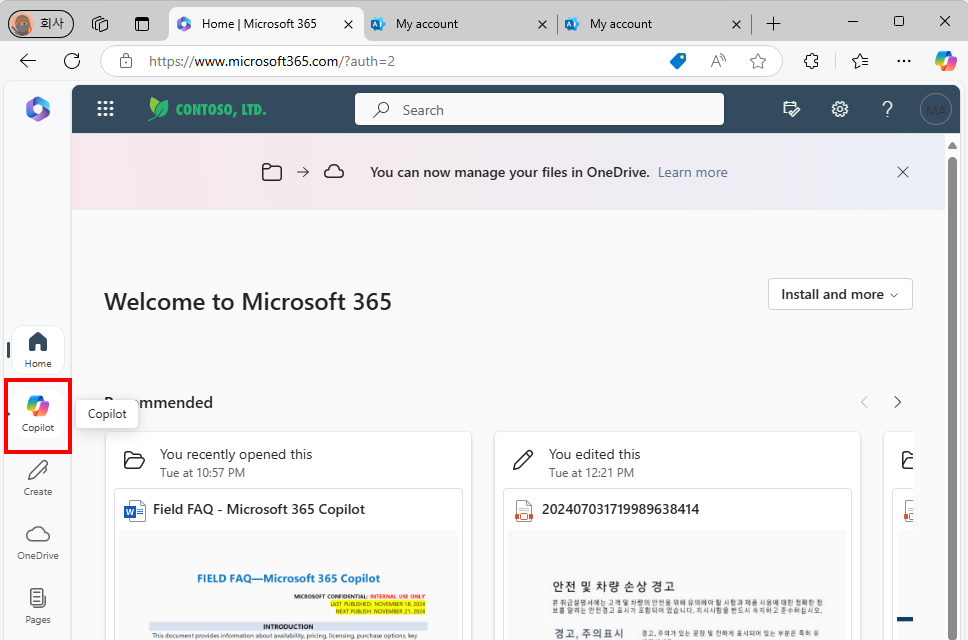The image size is (968, 640).
Task: Click the 'Tue at 12:21 PM' timestamp
Action: (591, 473)
